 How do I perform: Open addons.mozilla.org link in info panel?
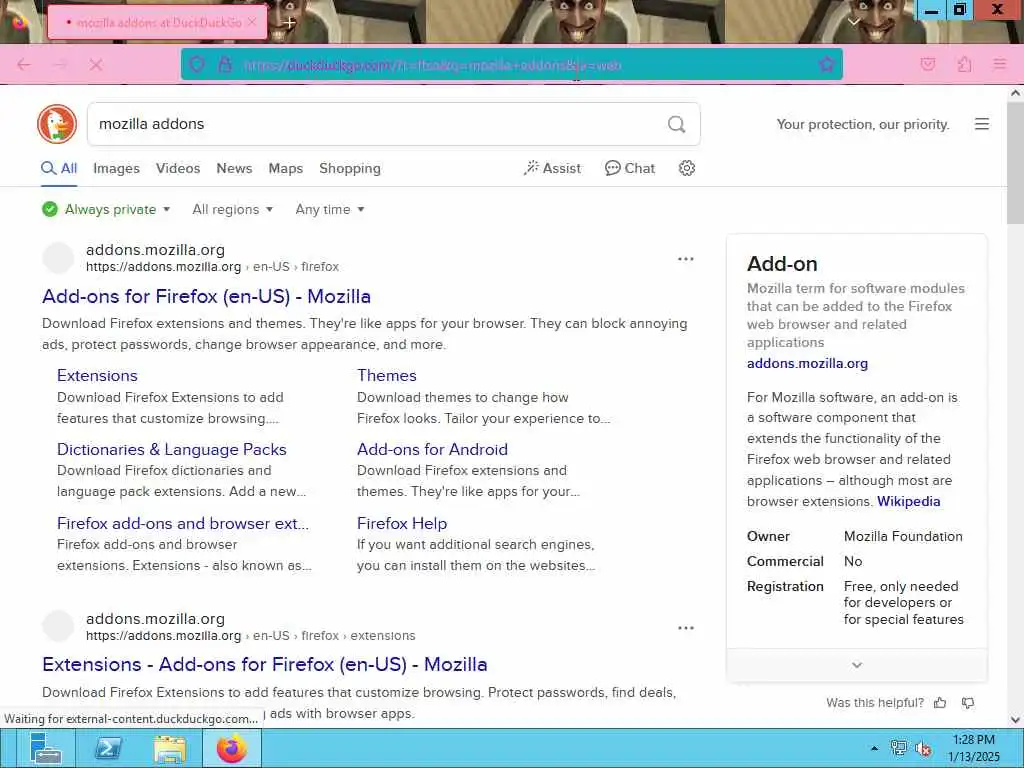[x=807, y=364]
